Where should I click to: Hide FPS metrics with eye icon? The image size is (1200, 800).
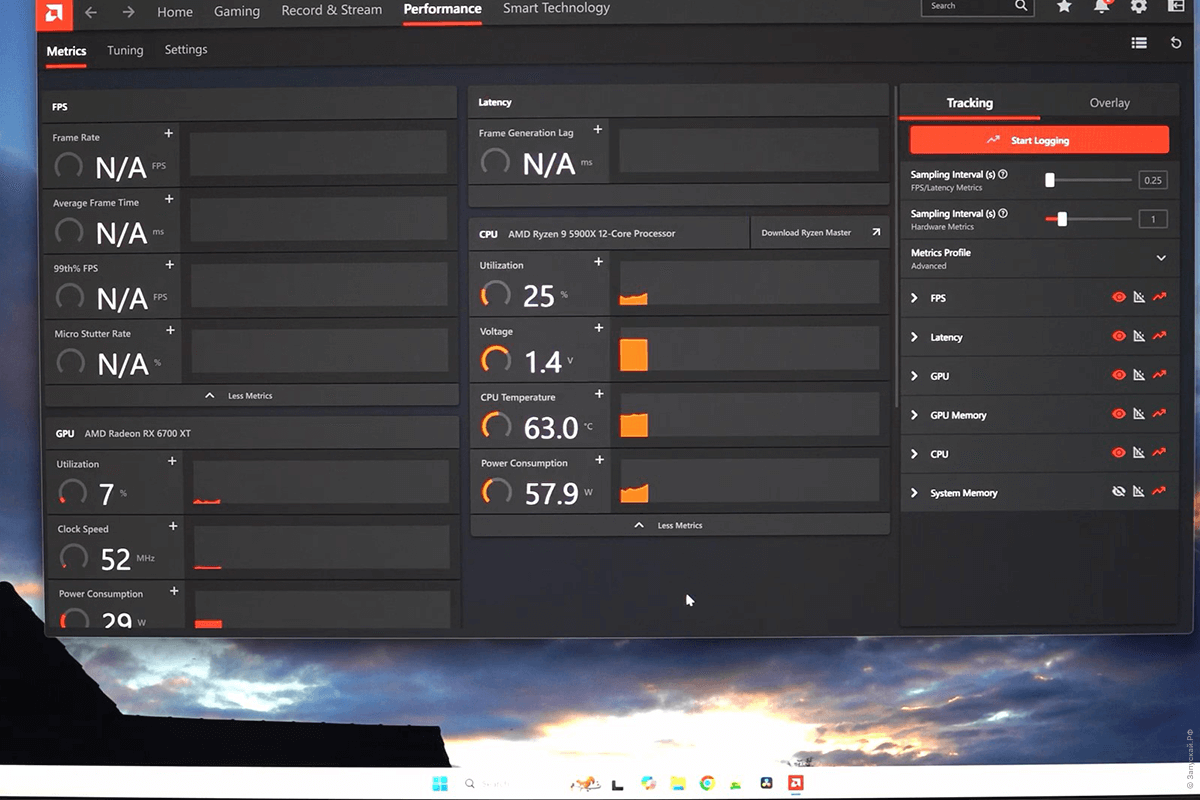click(x=1119, y=297)
